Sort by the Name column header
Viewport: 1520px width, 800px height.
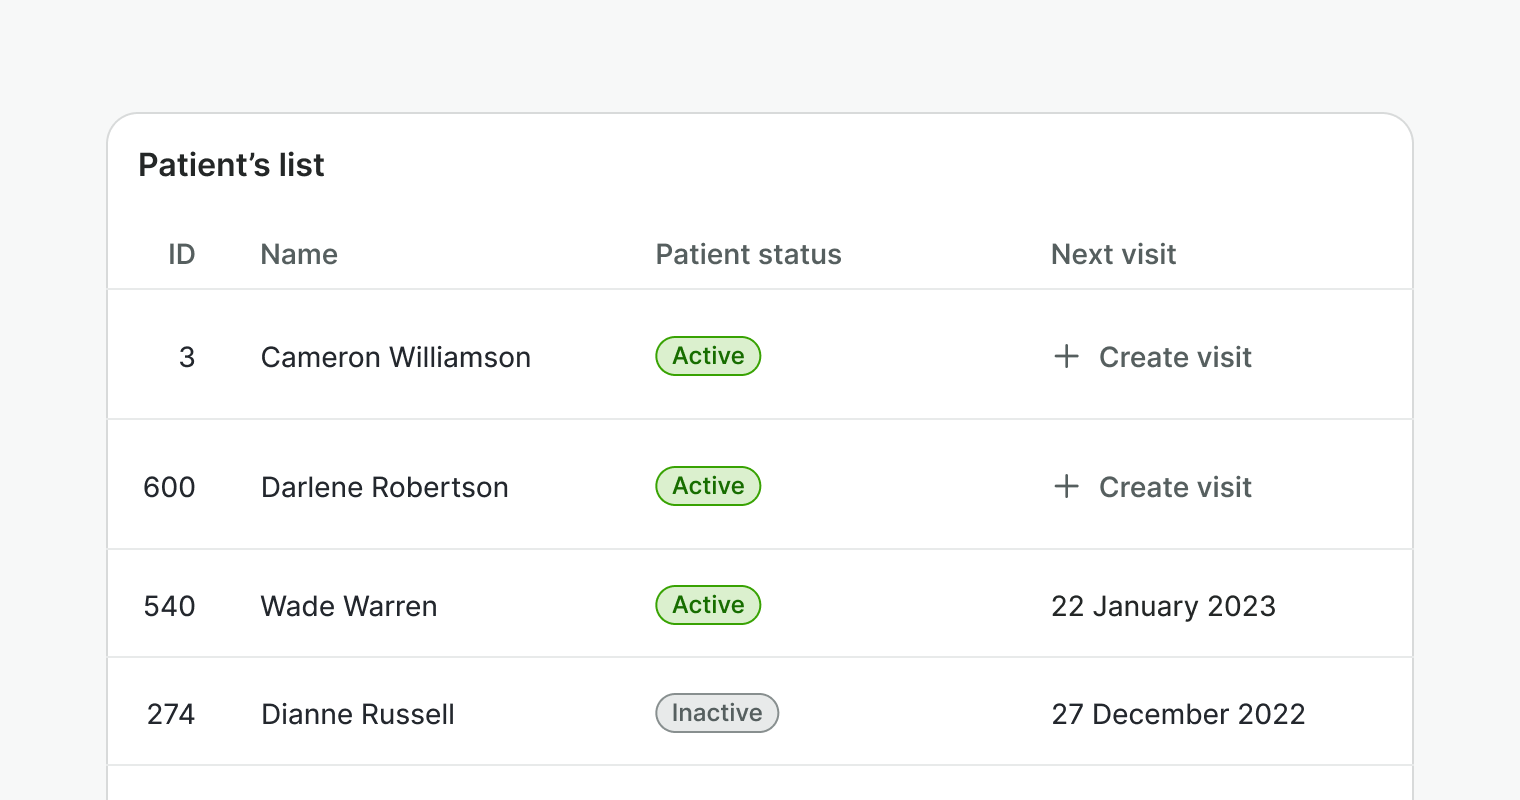click(x=299, y=254)
